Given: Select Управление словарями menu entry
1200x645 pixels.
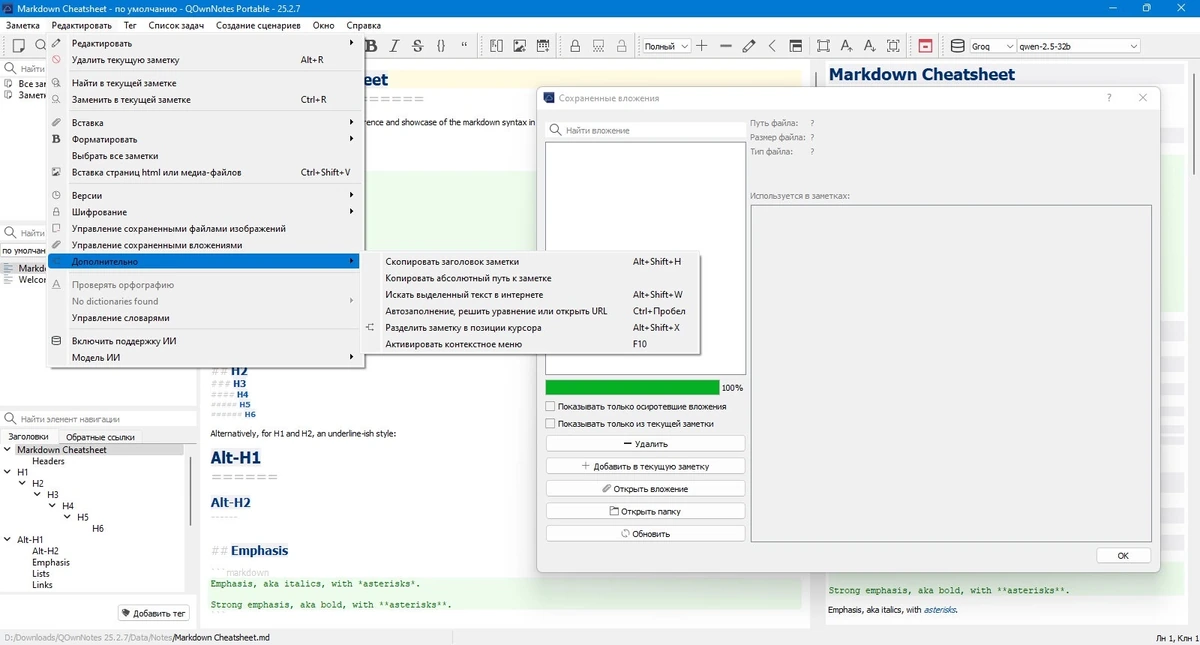Looking at the screenshot, I should tap(205, 318).
